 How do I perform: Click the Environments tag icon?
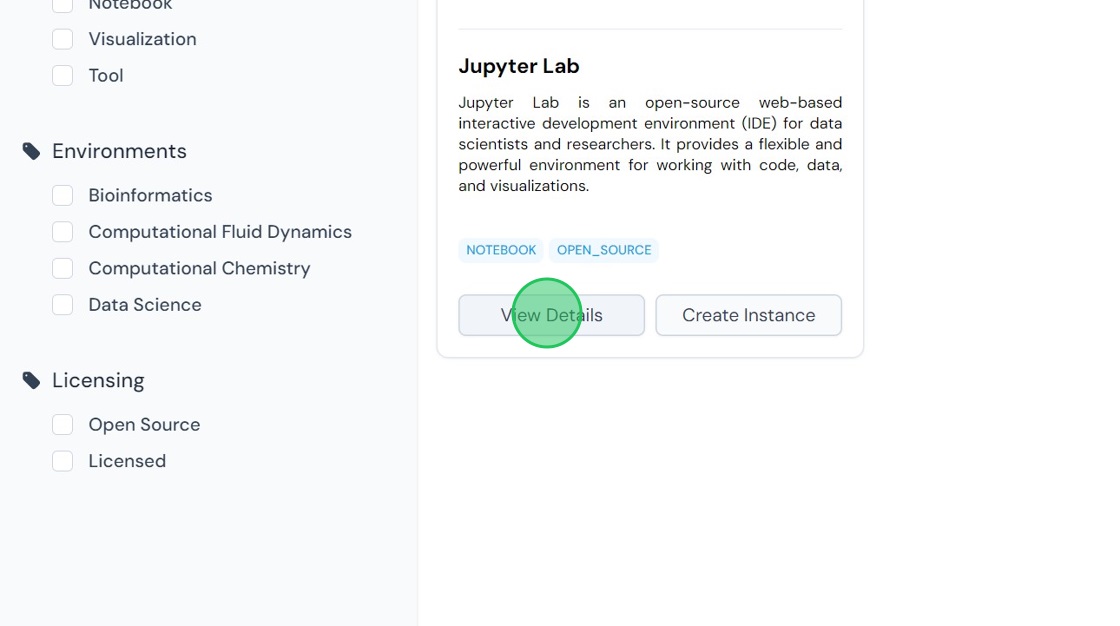(x=31, y=151)
